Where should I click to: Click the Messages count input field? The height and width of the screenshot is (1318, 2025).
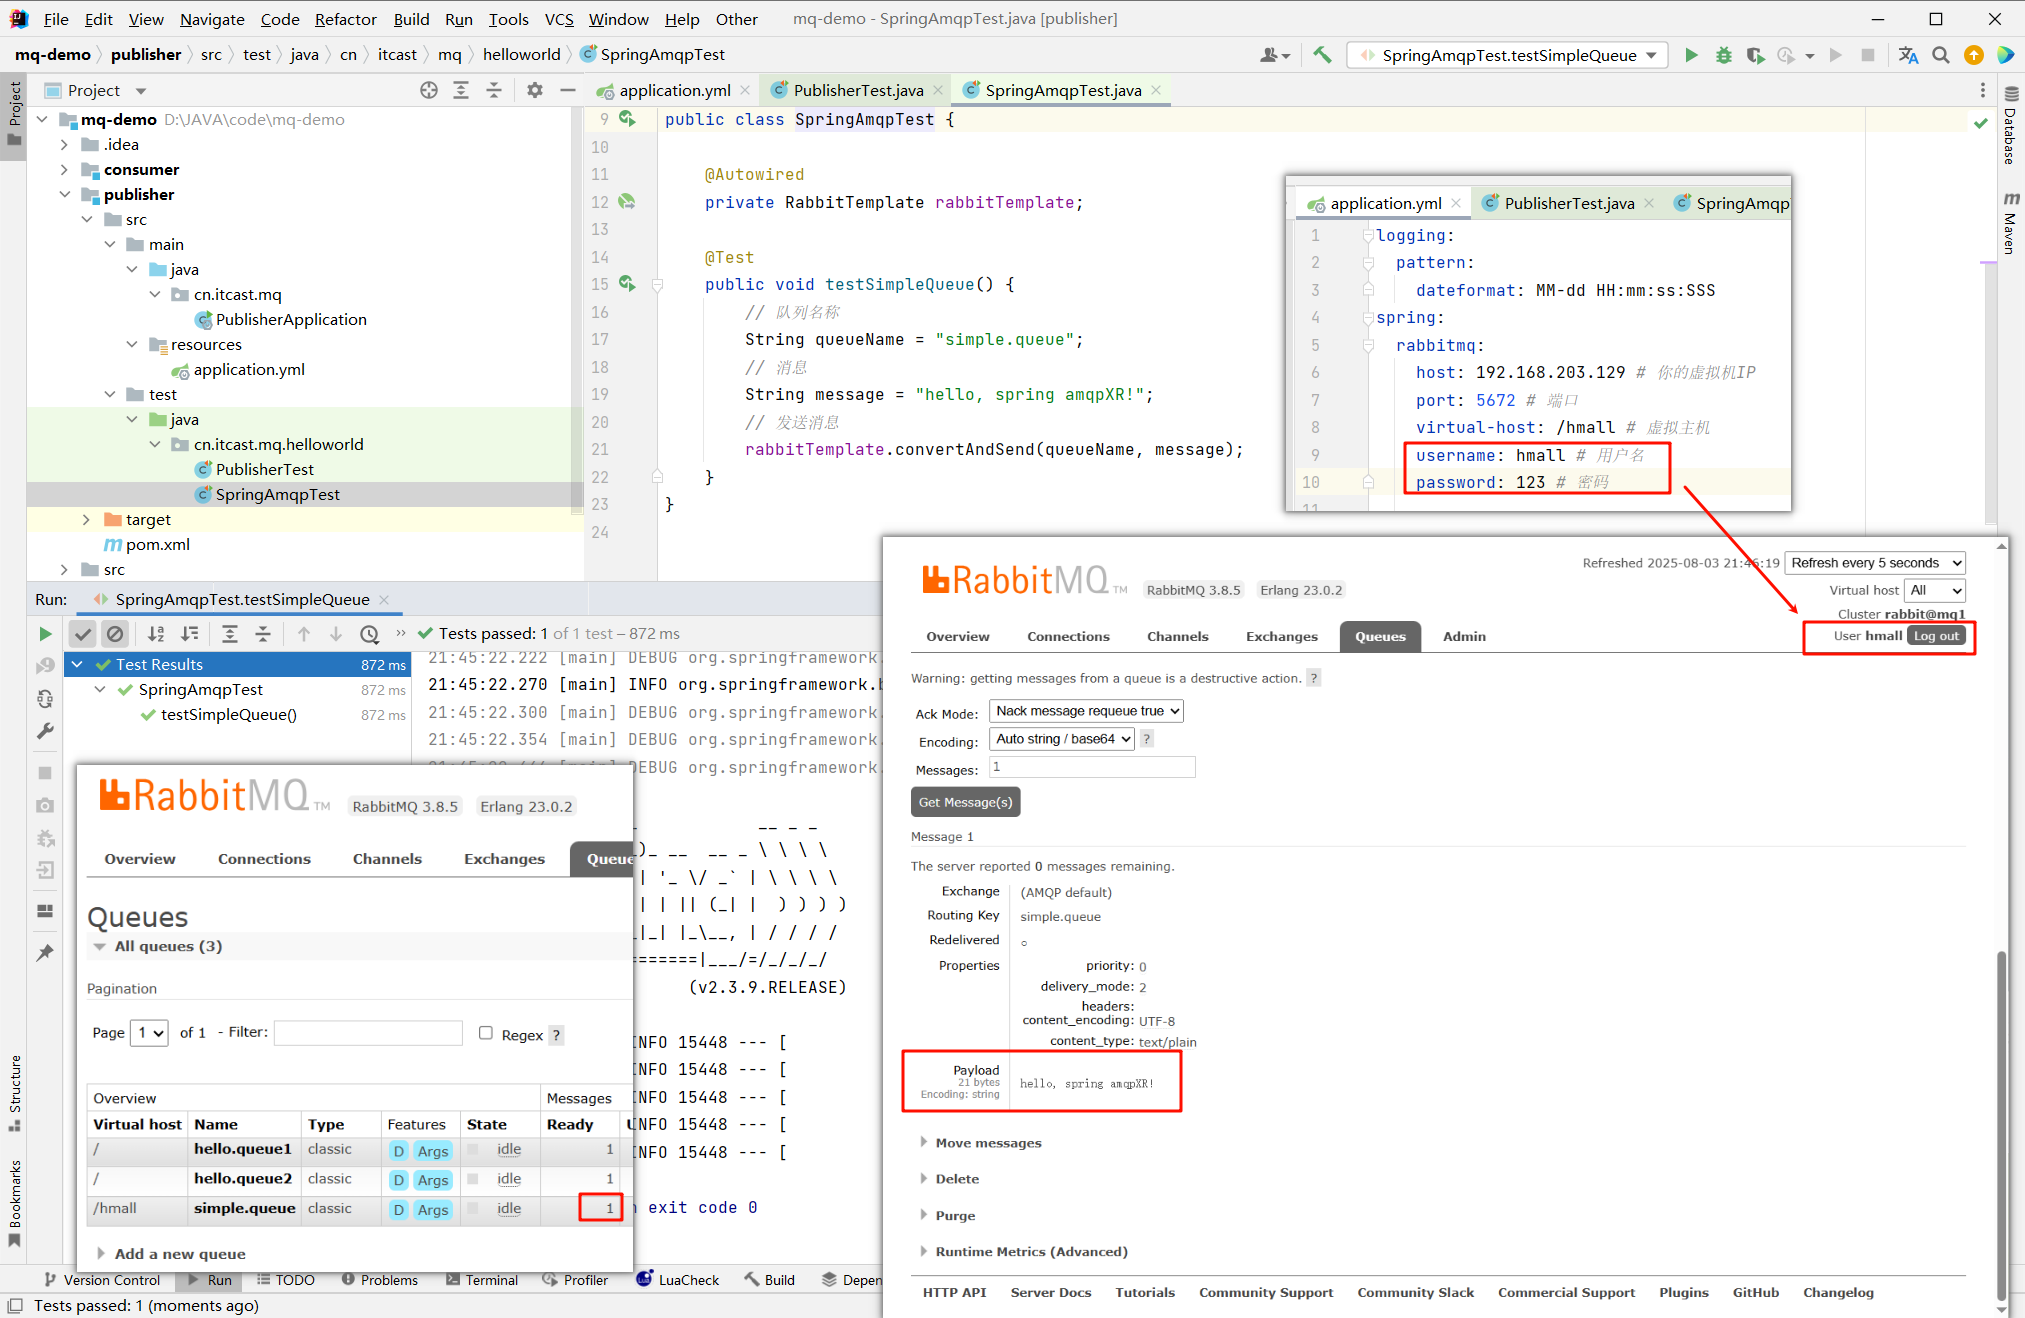tap(1092, 767)
